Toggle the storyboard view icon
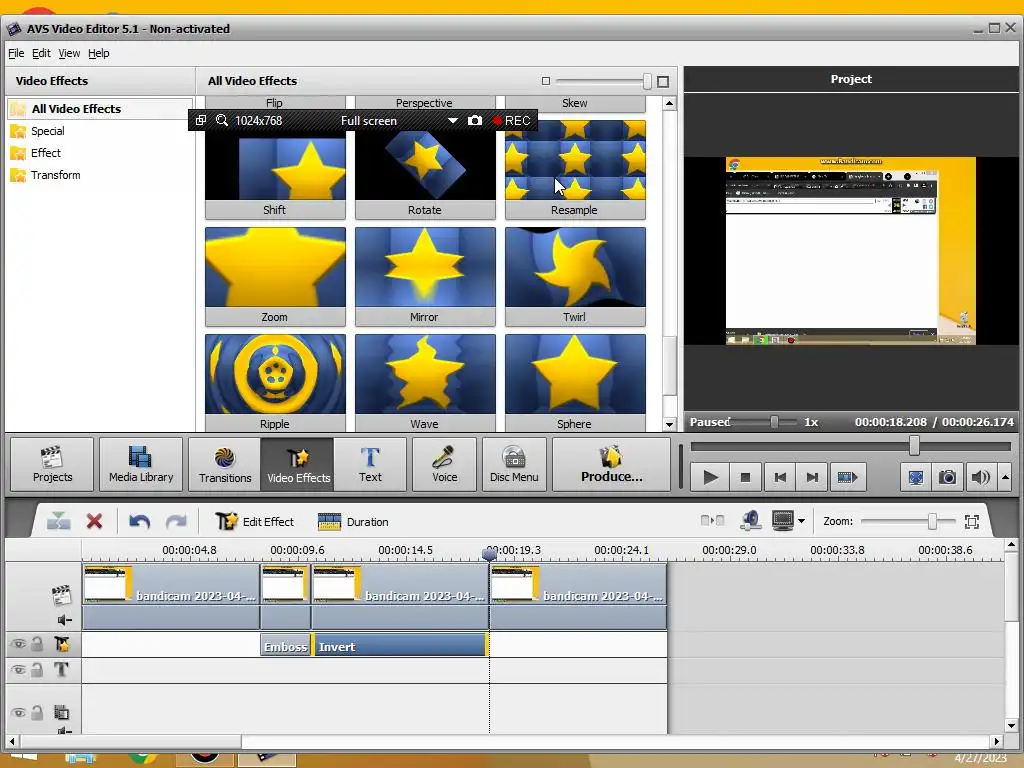 click(712, 520)
